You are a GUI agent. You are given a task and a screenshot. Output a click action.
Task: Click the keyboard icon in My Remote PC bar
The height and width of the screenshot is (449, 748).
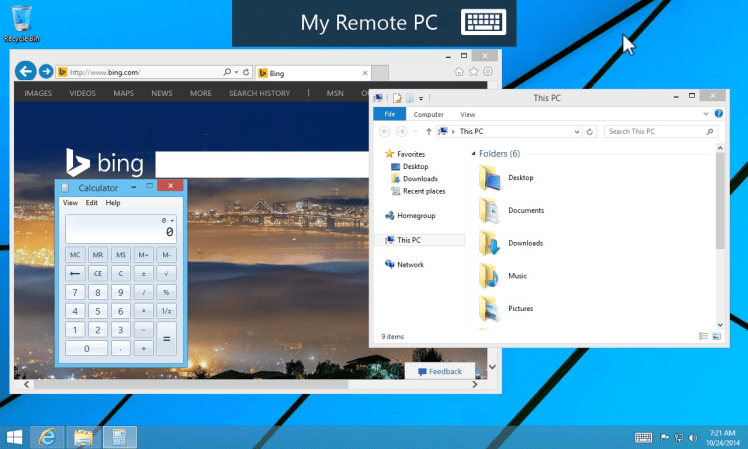[483, 22]
